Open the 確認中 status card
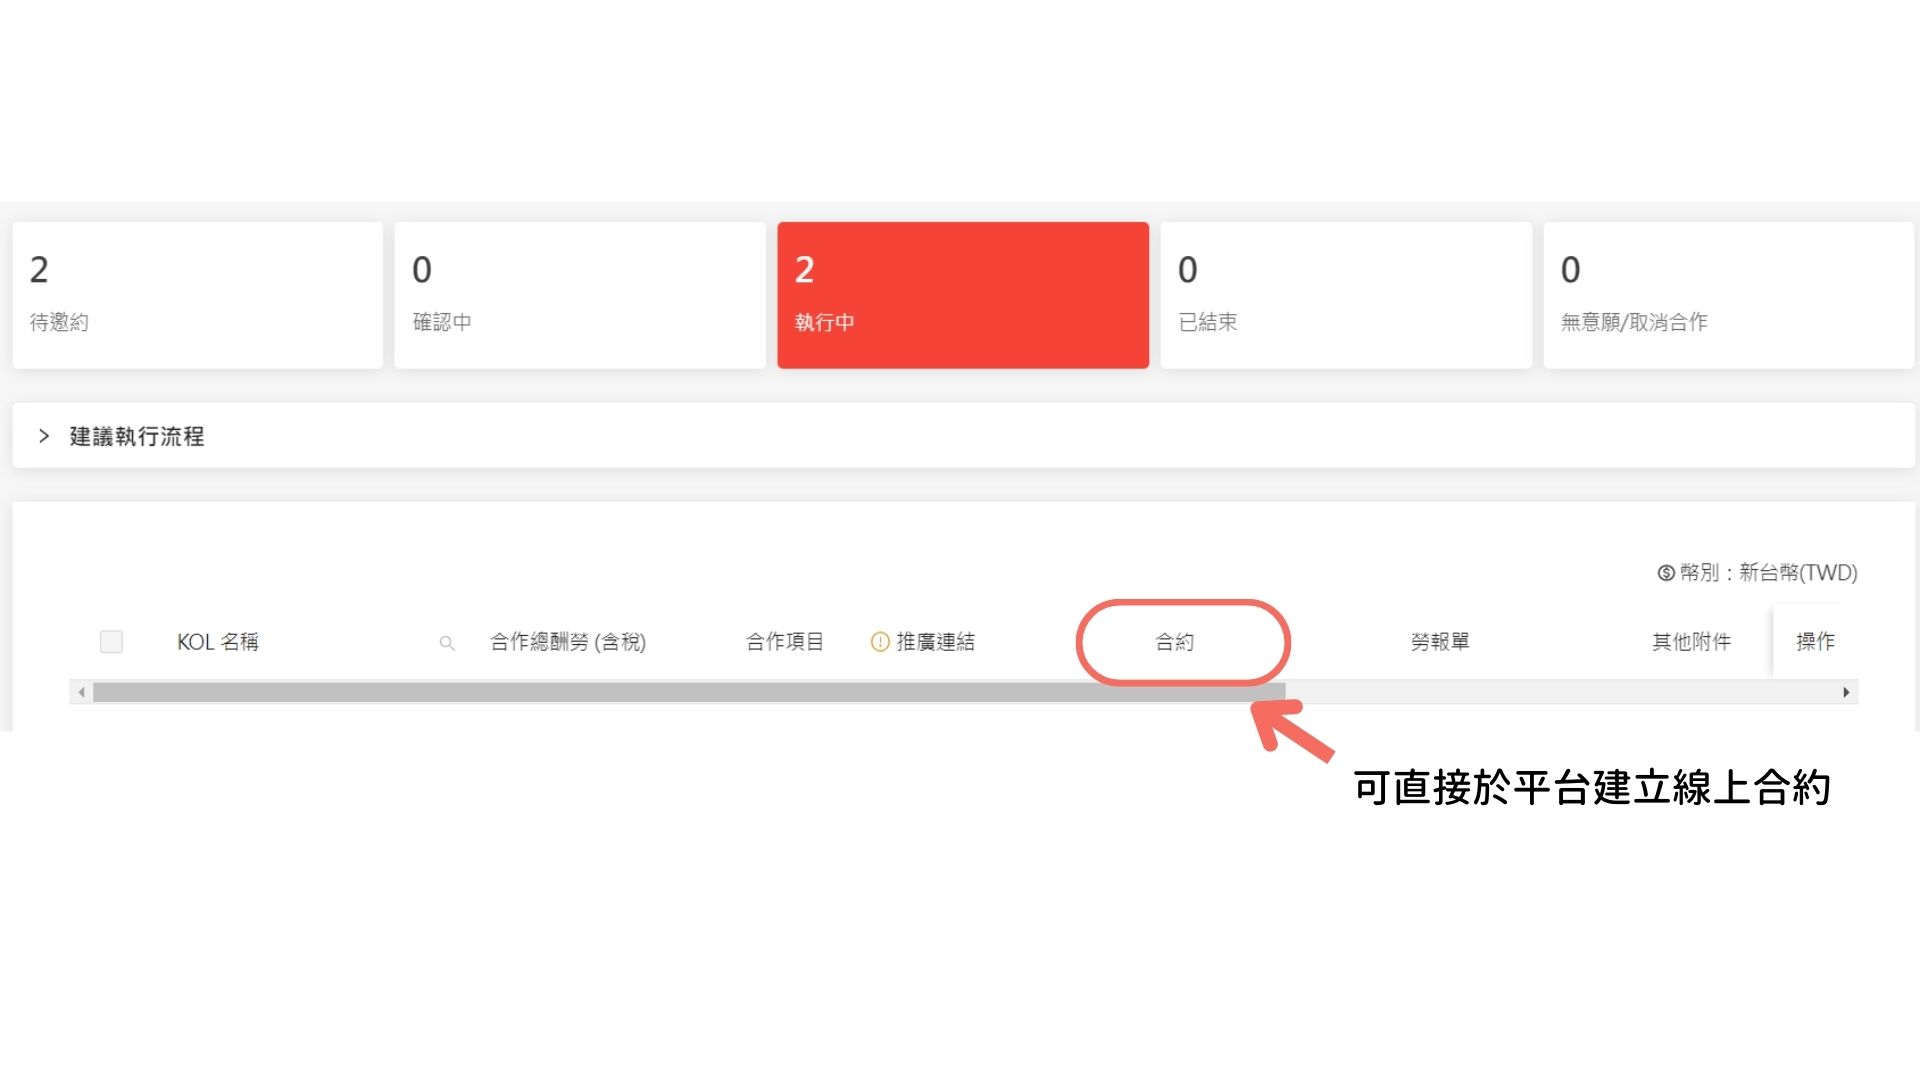 (x=580, y=295)
